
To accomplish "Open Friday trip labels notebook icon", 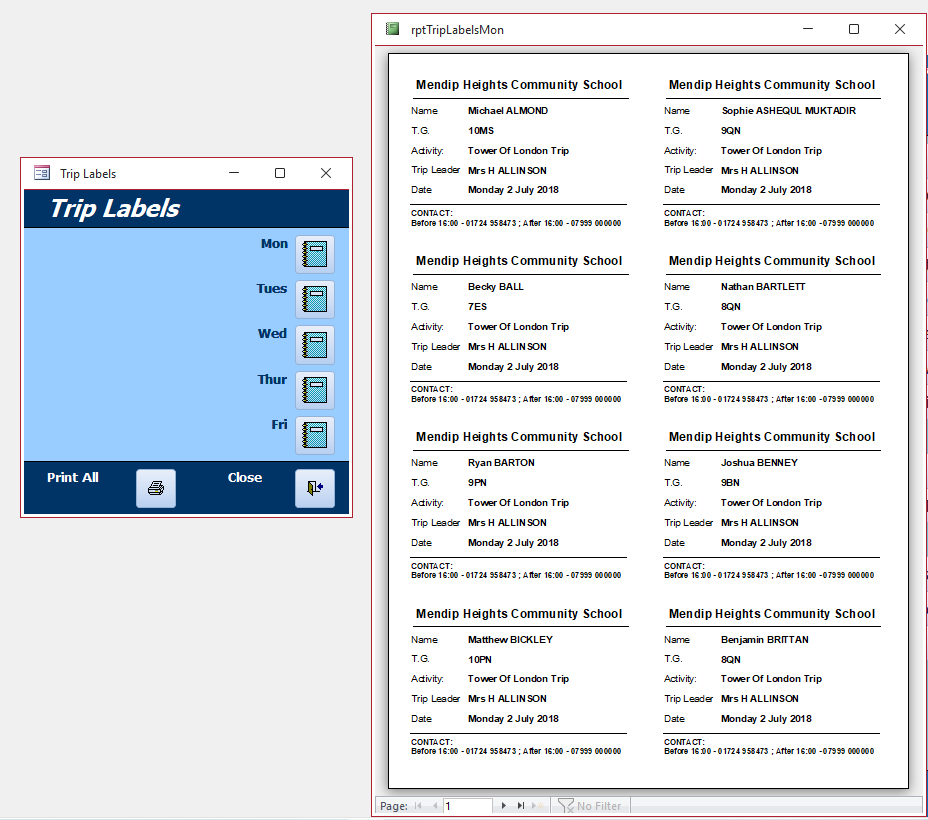I will coord(314,435).
